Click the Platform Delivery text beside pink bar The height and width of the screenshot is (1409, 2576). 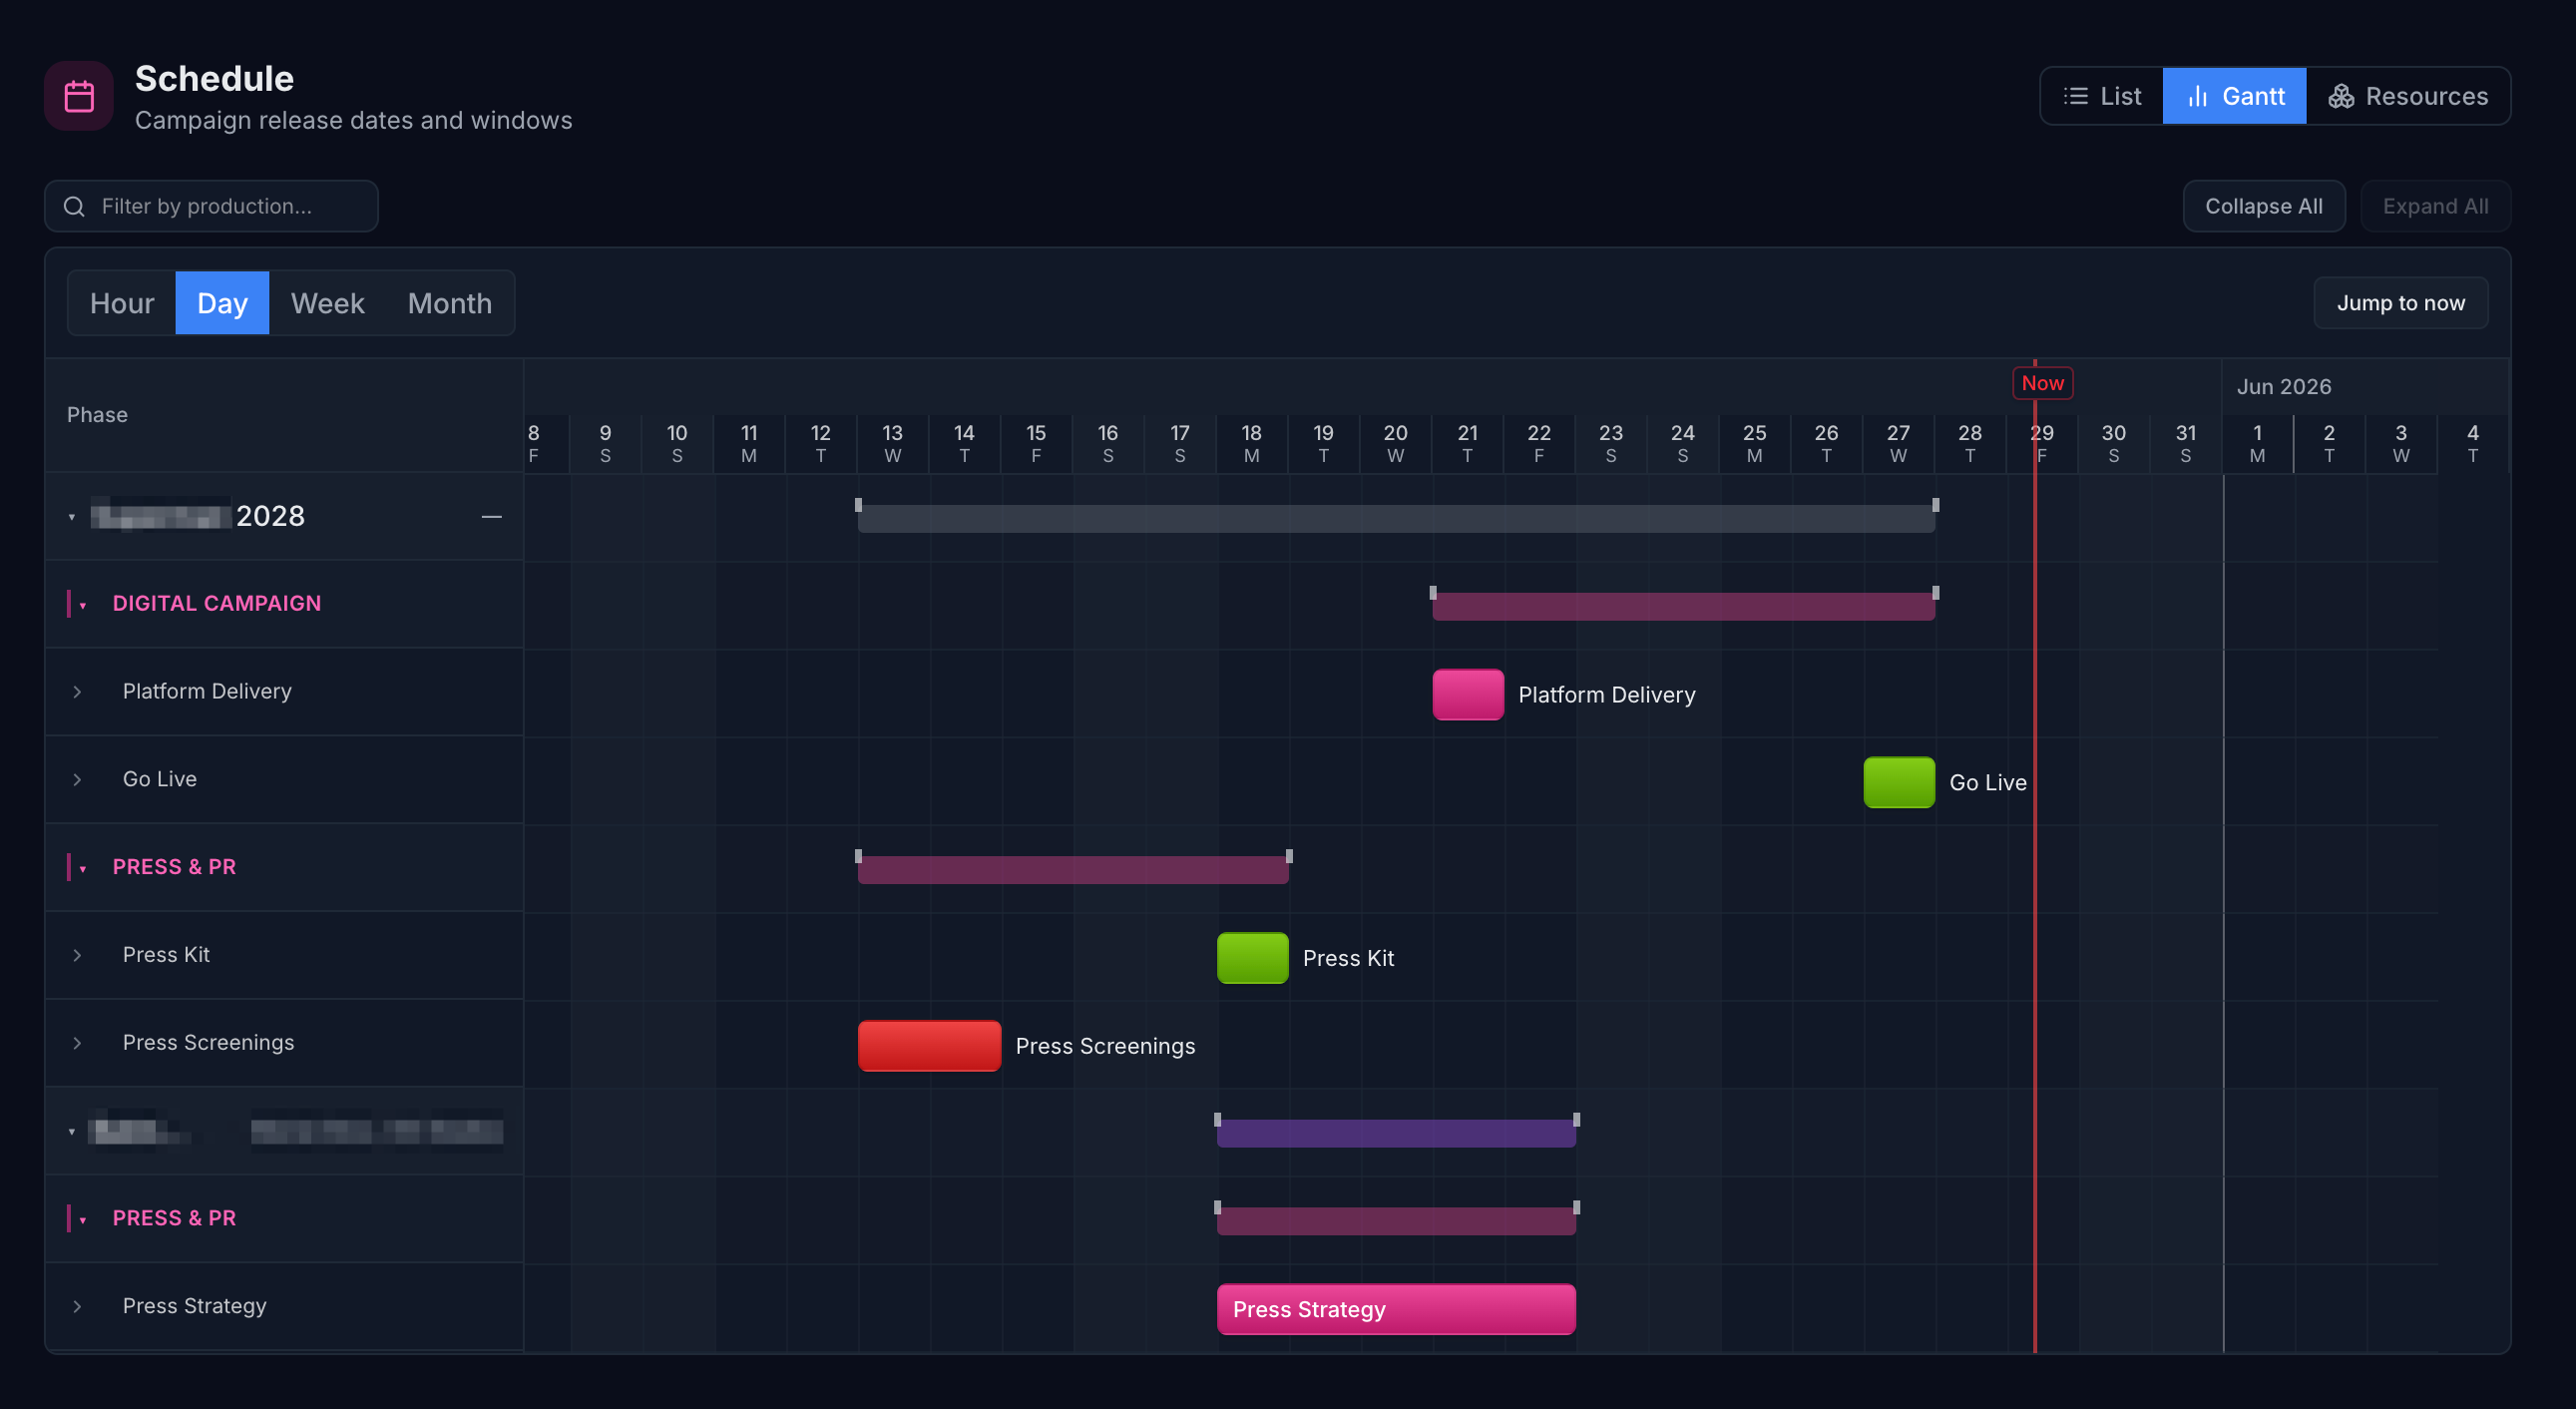point(1606,695)
